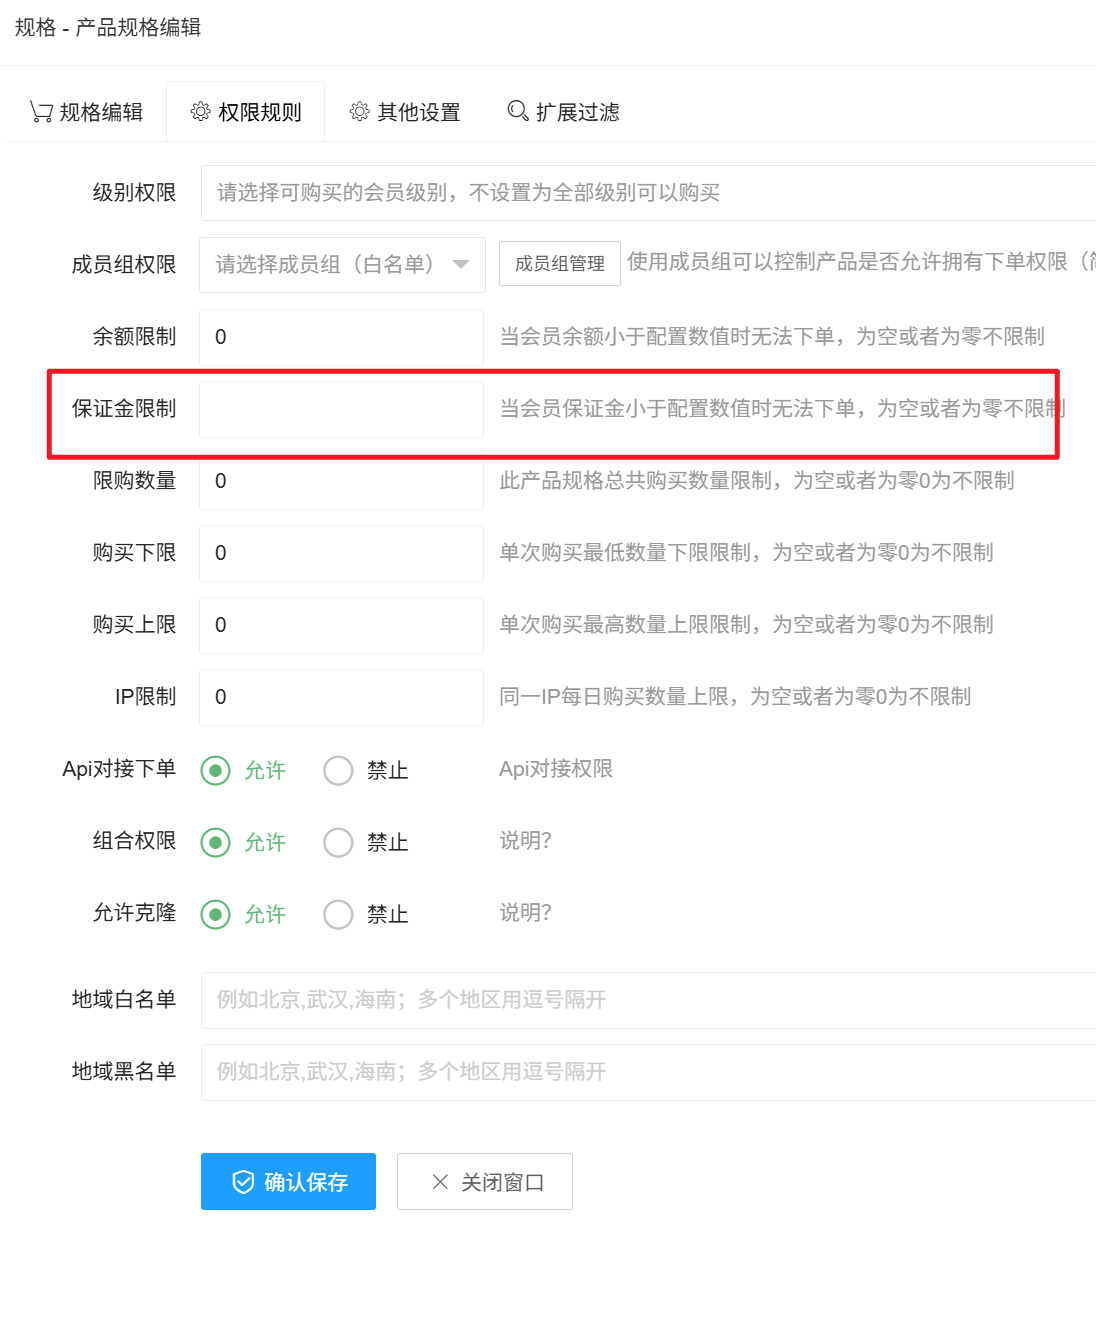This screenshot has width=1096, height=1327.
Task: Open the 成员组 whitelist dropdown arrow
Action: pyautogui.click(x=461, y=265)
